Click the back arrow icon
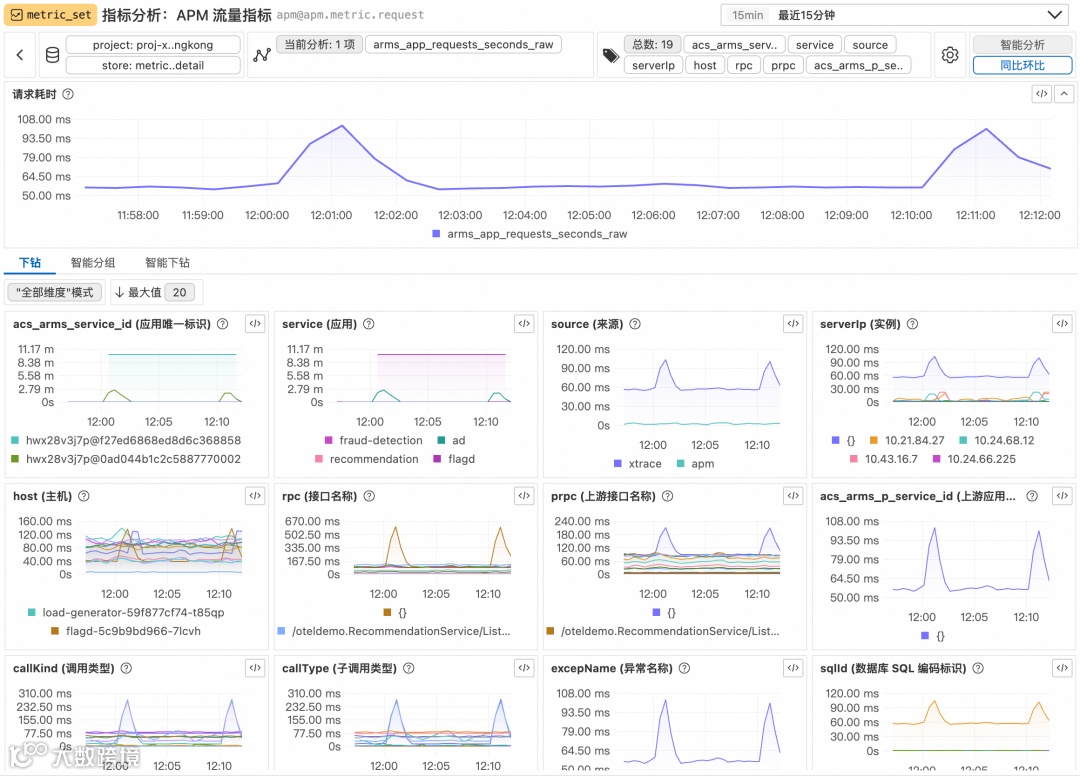This screenshot has height=776, width=1080. tap(20, 55)
